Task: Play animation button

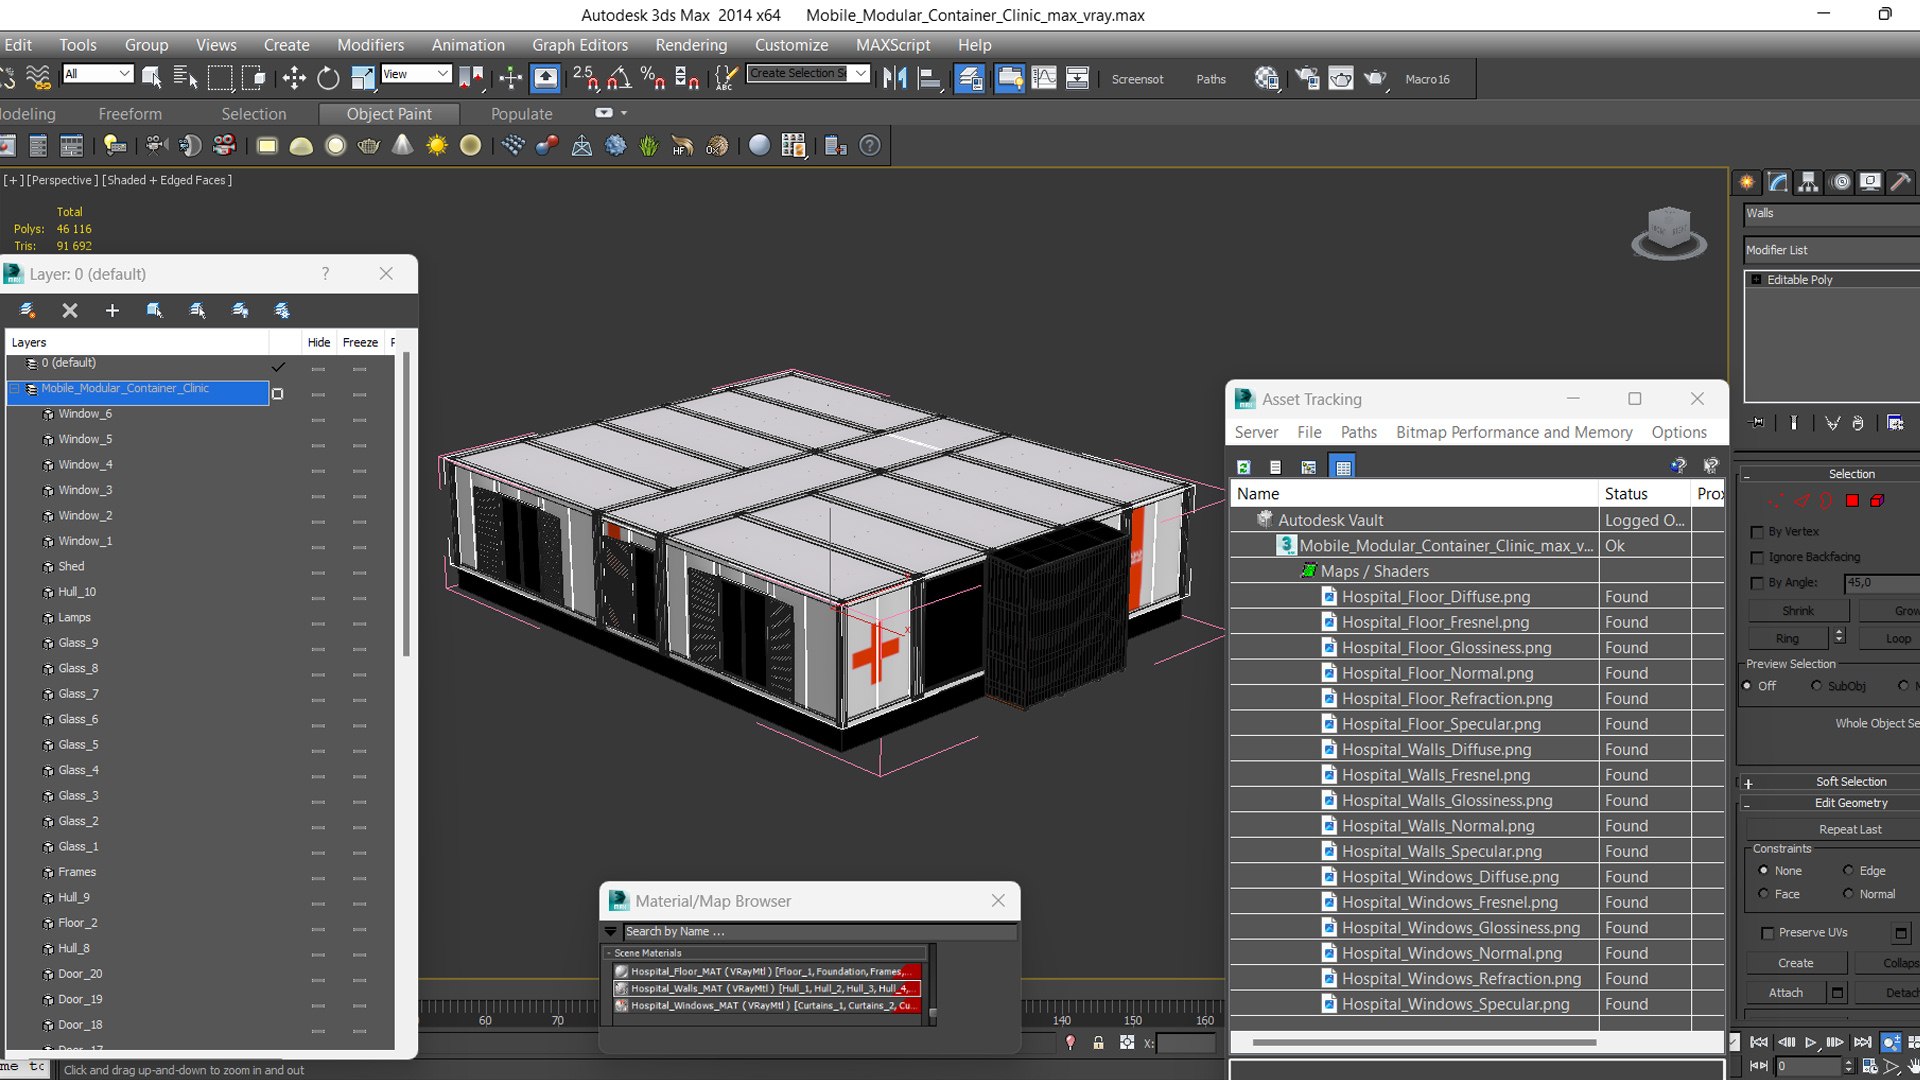Action: tap(1811, 1042)
